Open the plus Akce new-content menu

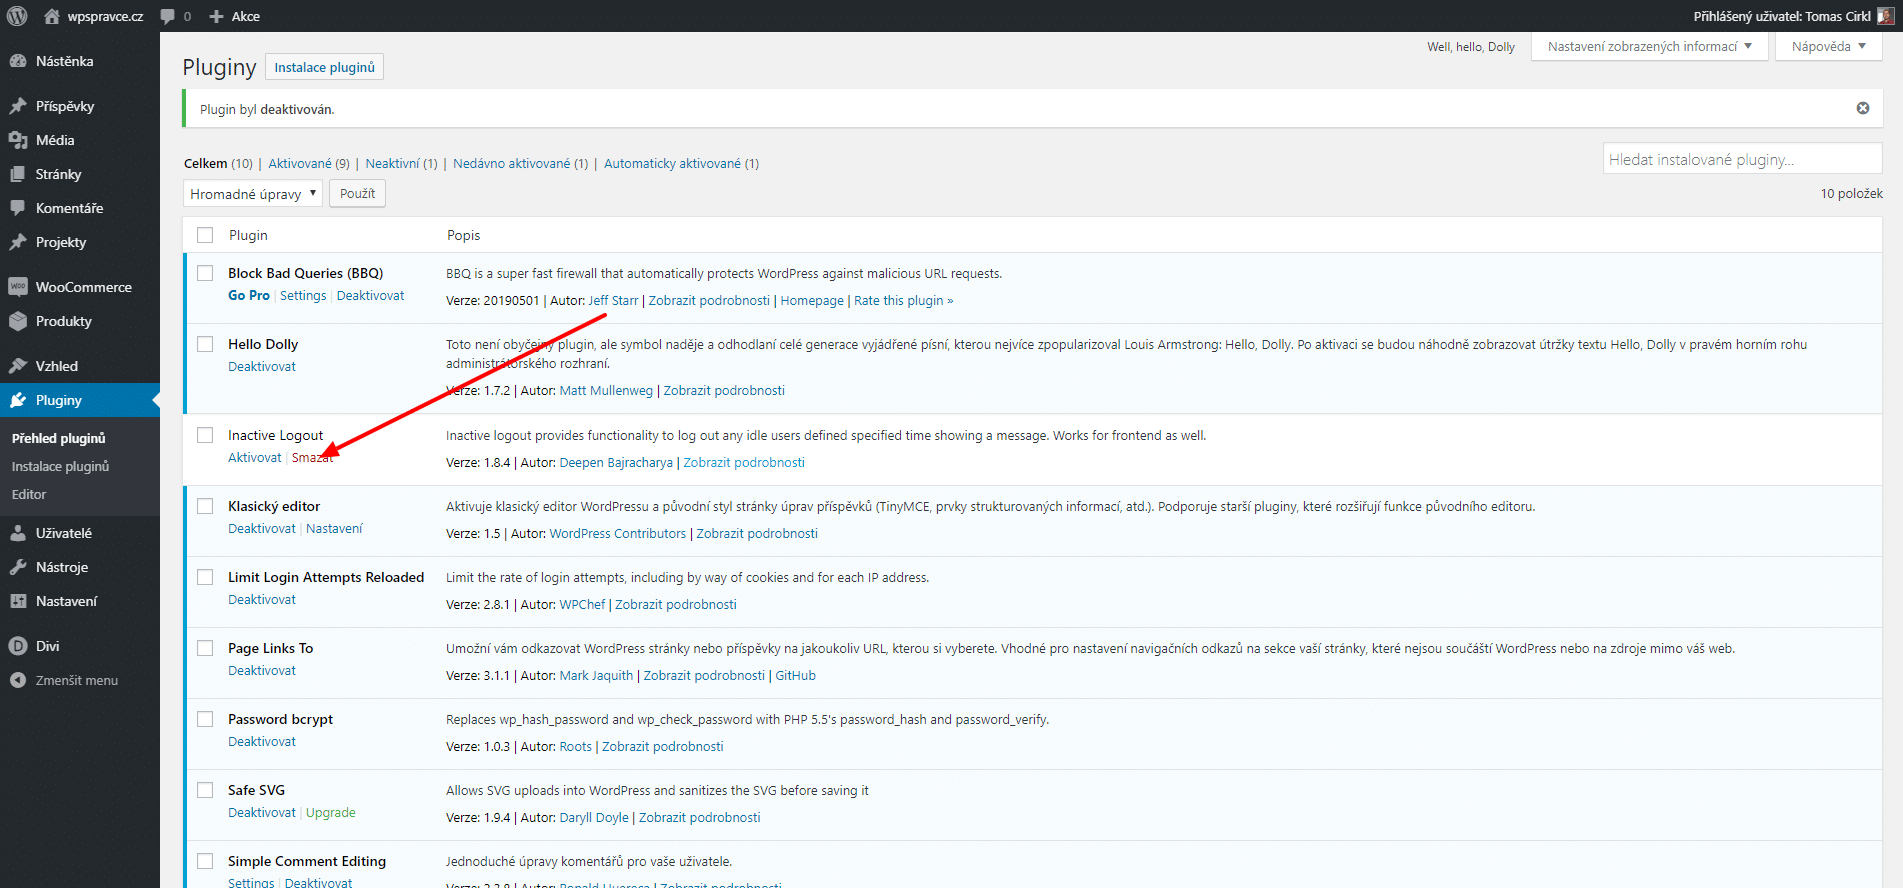[234, 16]
